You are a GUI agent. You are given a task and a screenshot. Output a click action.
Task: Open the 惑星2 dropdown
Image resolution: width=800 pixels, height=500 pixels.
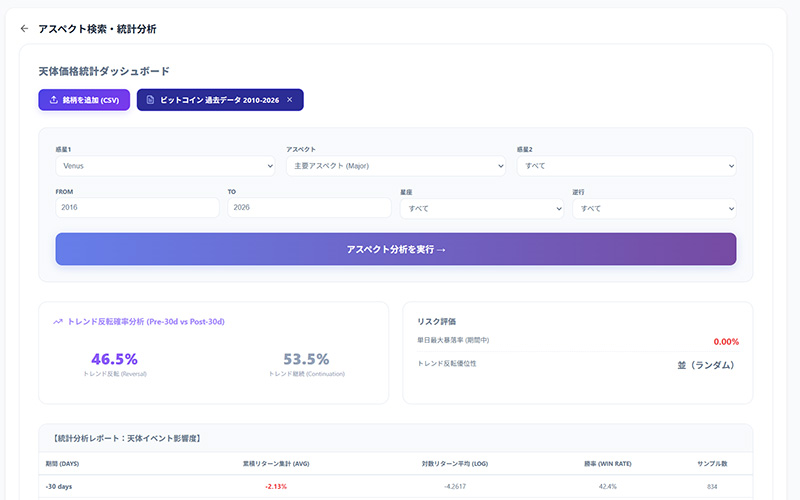(x=626, y=166)
